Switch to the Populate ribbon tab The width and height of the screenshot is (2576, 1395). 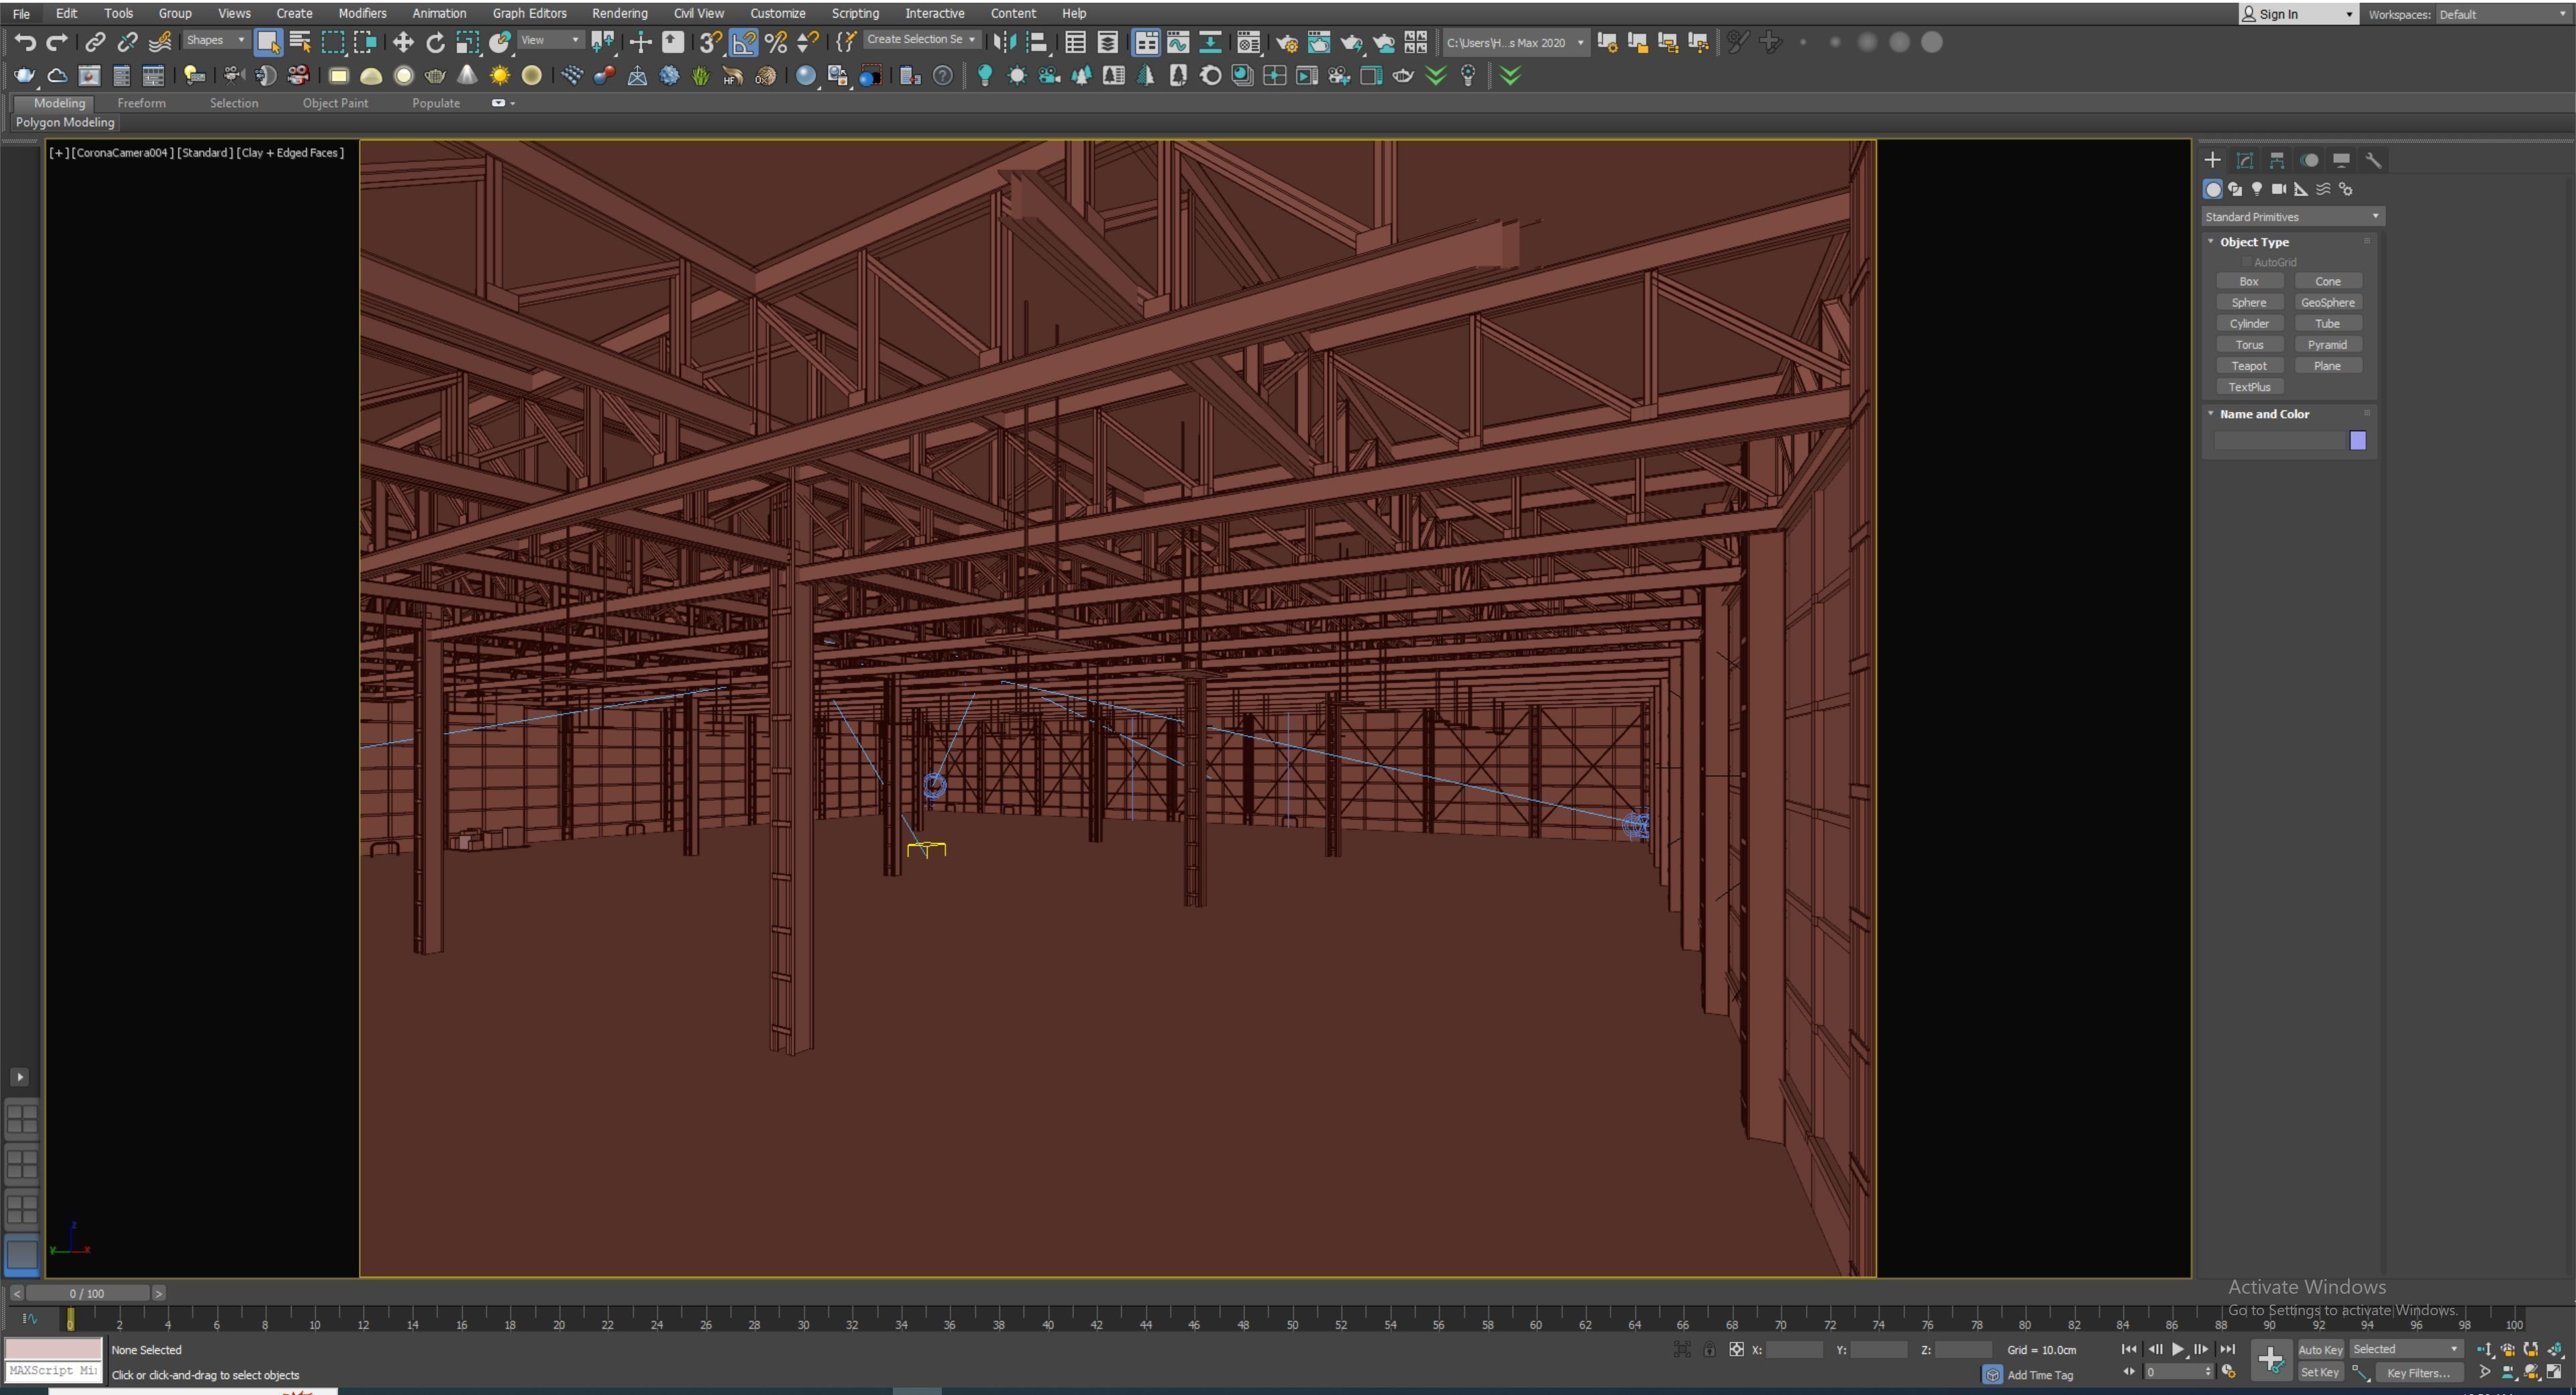click(x=436, y=103)
